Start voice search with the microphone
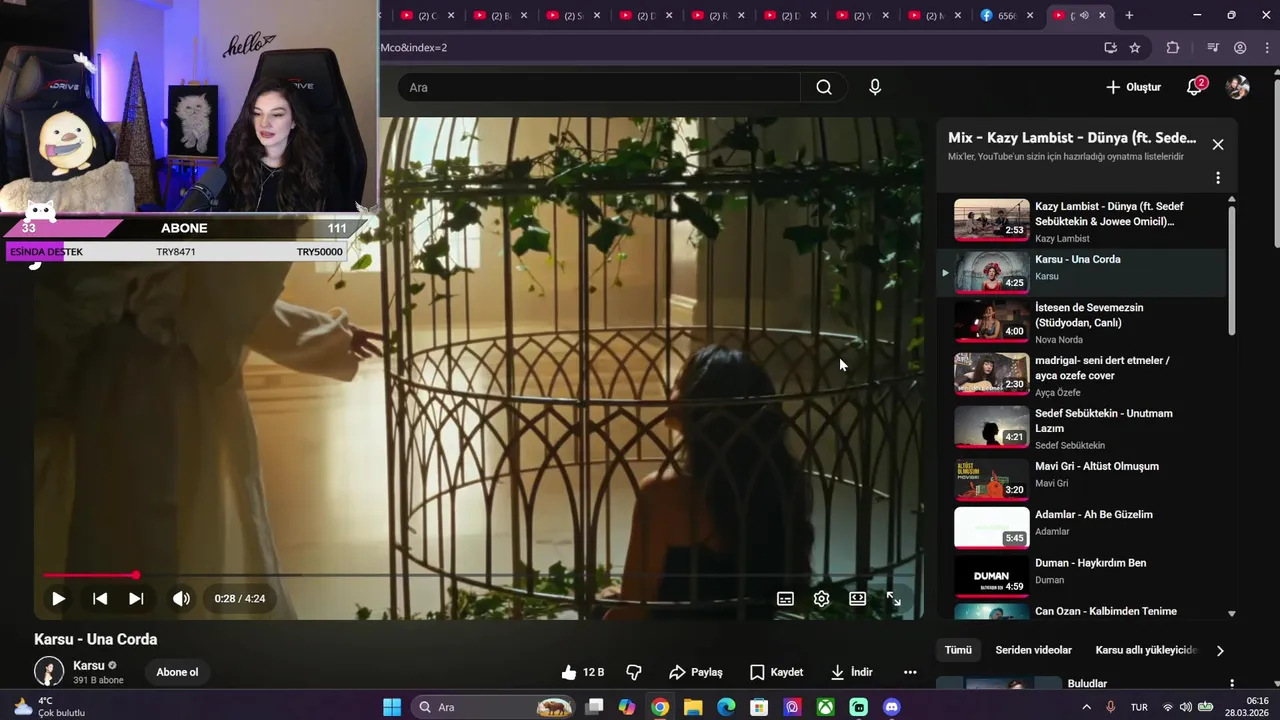Screen dimensions: 1280x720 coord(875,87)
